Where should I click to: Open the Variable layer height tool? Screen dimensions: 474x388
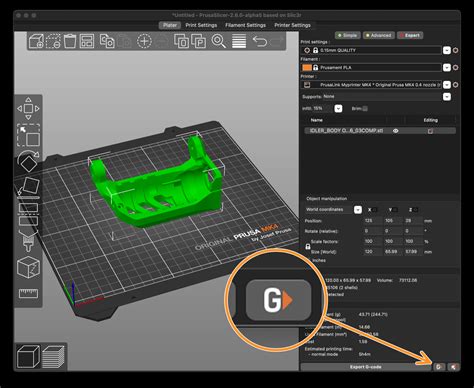(x=239, y=42)
